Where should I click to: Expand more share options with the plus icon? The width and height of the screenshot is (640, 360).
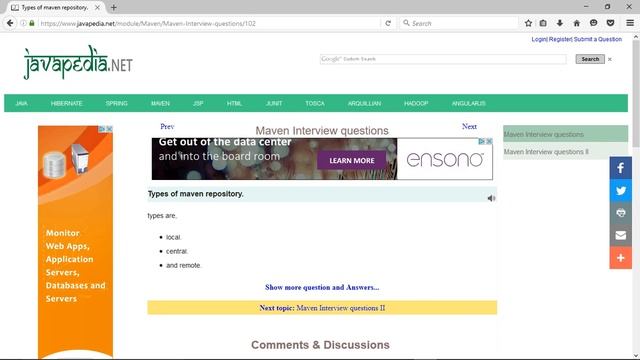[621, 258]
